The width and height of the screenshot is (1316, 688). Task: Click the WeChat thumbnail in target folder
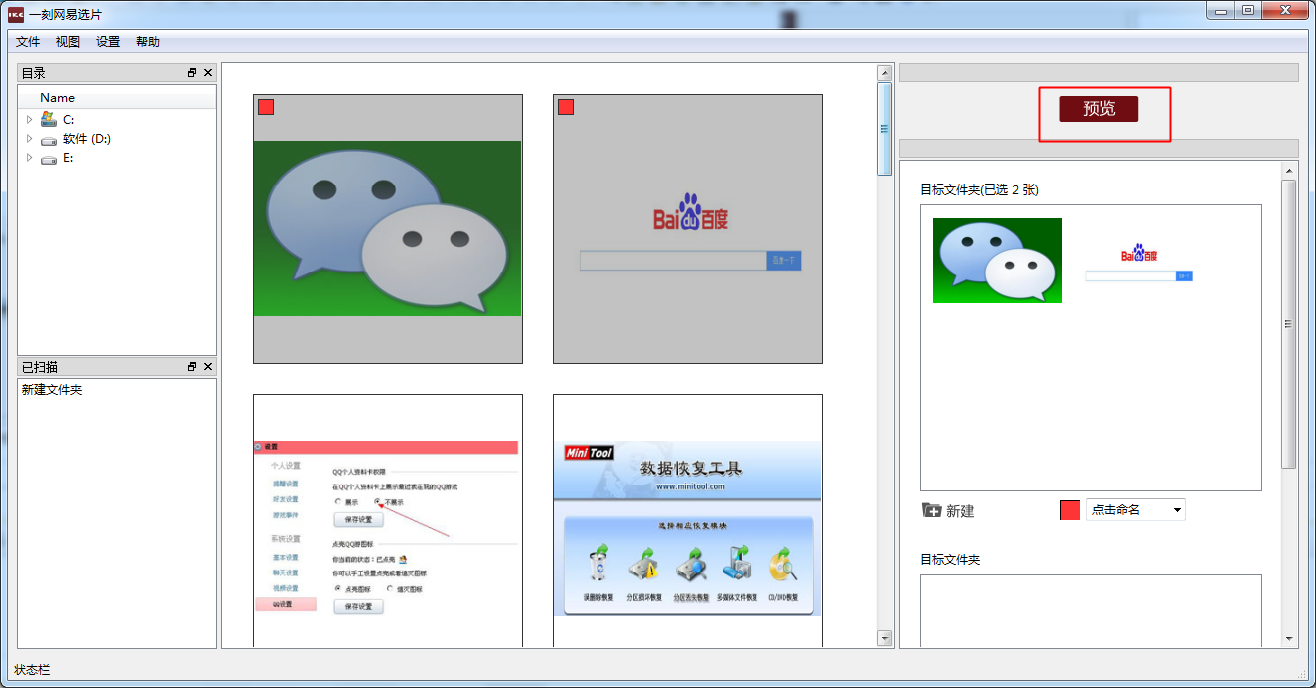[997, 260]
